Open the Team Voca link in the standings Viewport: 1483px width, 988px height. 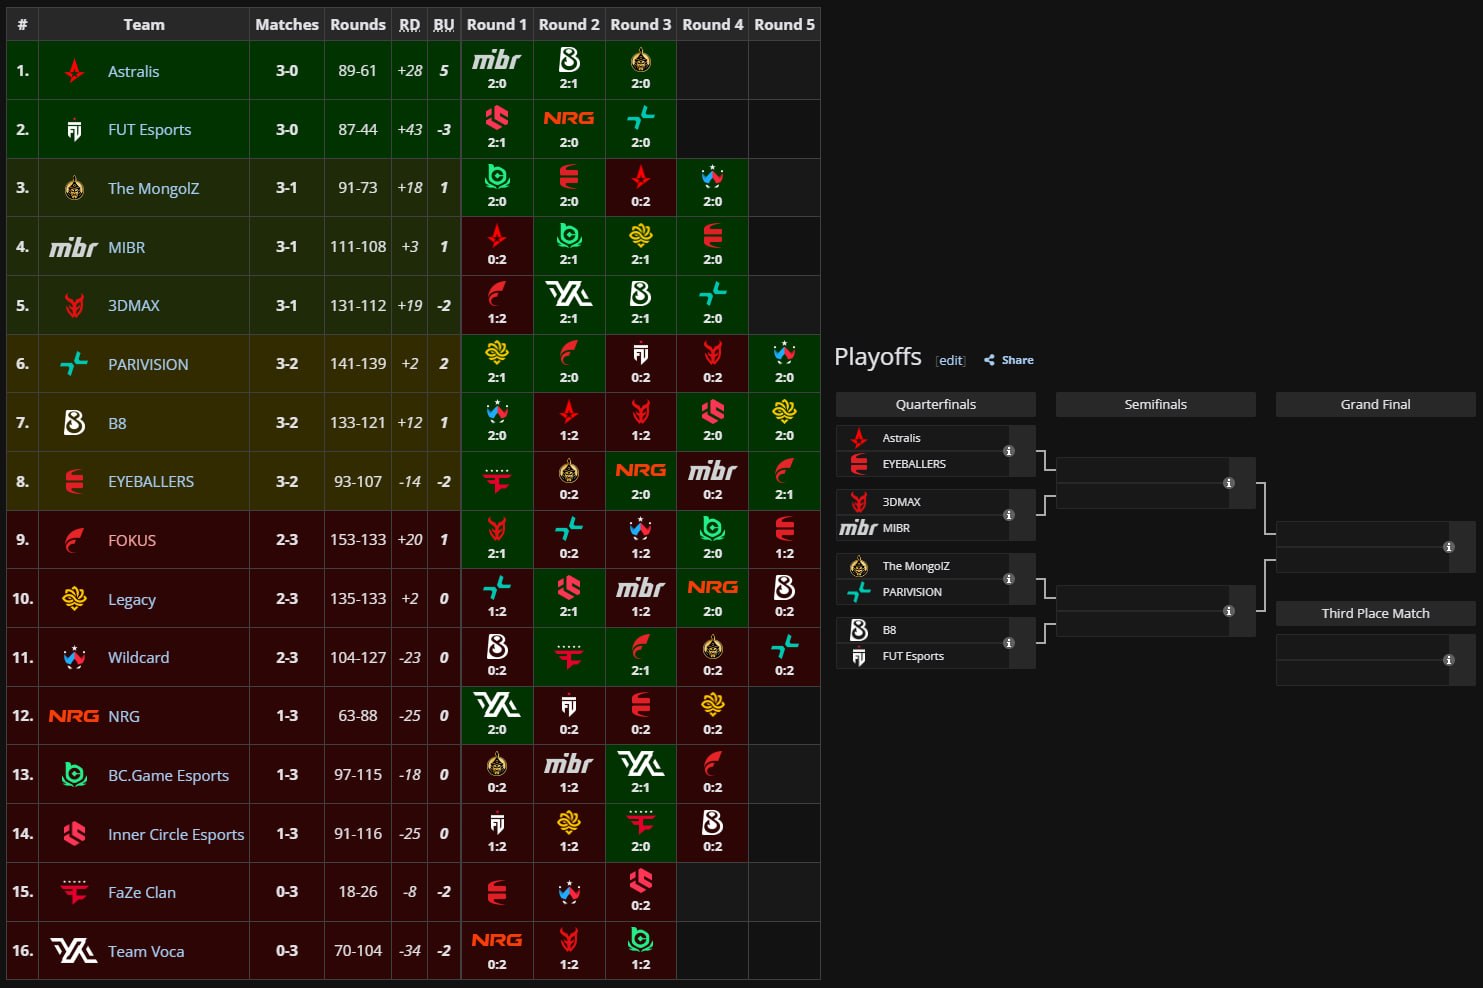(x=146, y=952)
